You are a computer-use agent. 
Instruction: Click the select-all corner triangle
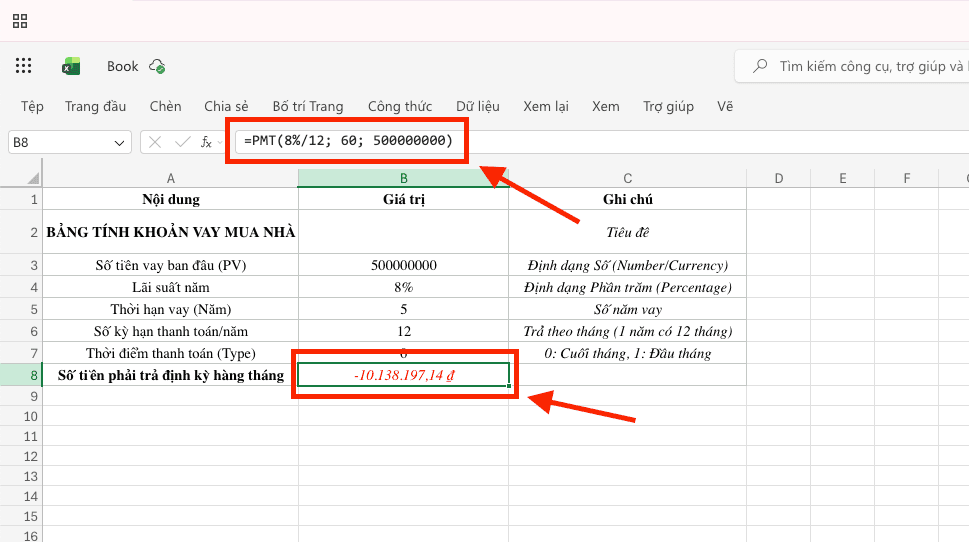tap(33, 179)
